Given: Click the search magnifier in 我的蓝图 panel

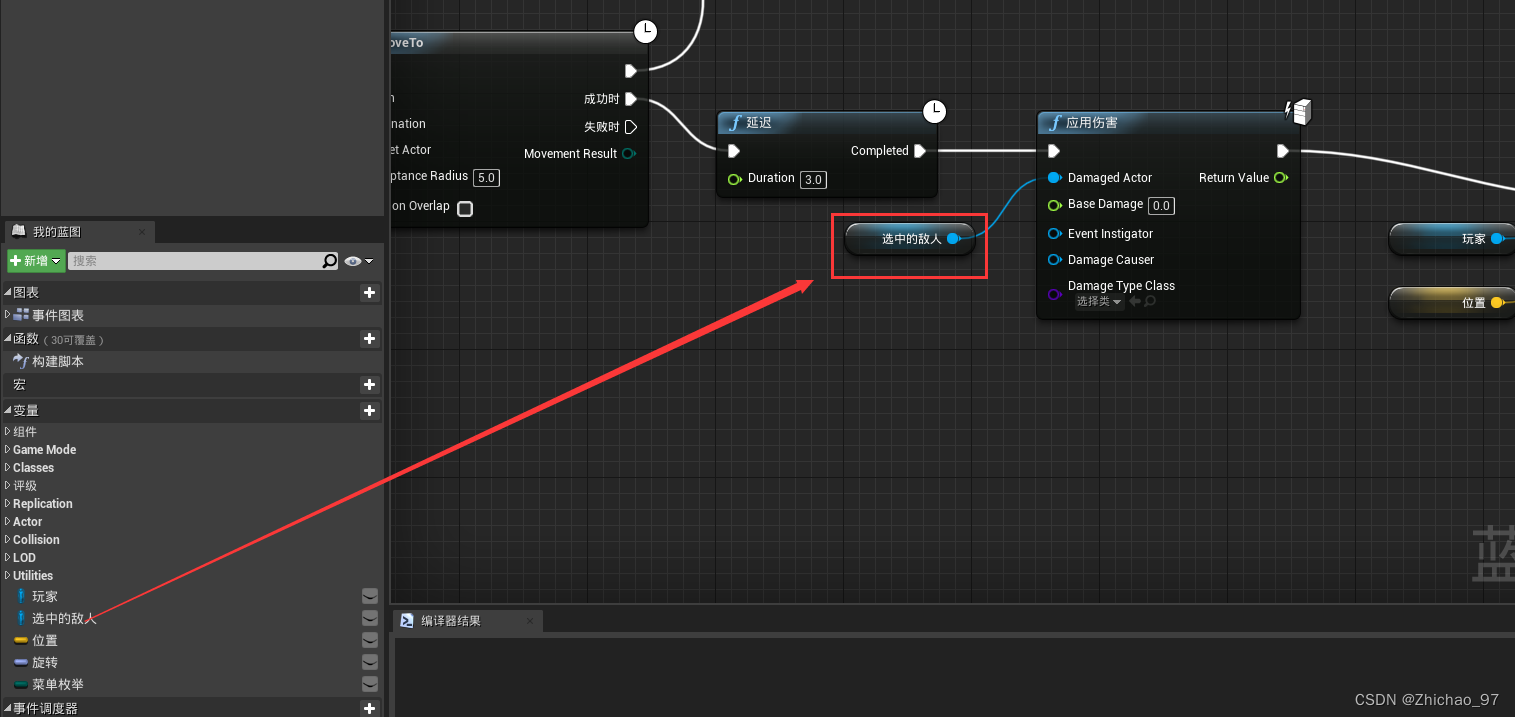Looking at the screenshot, I should pos(330,260).
